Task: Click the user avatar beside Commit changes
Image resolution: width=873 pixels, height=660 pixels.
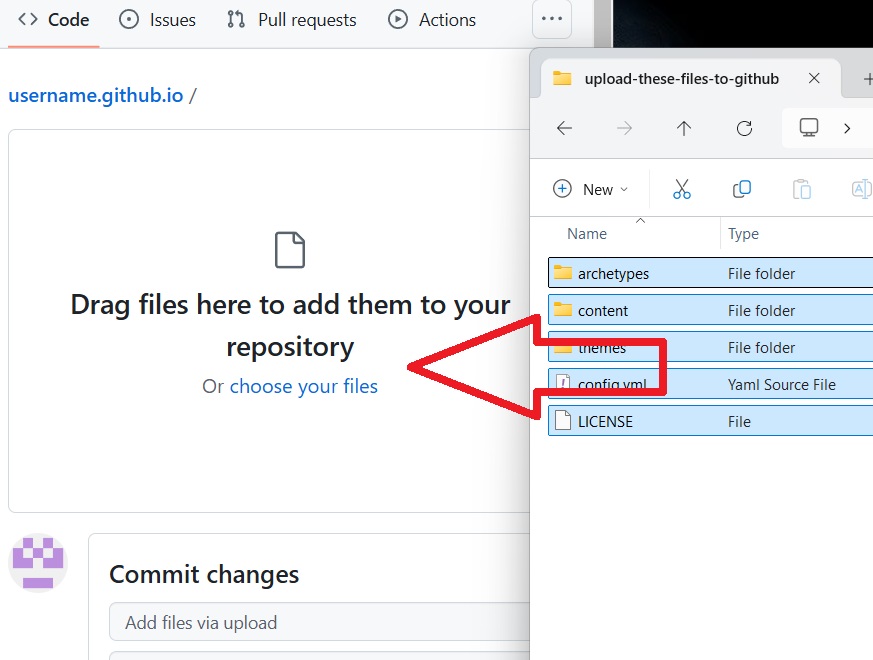Action: tap(38, 563)
